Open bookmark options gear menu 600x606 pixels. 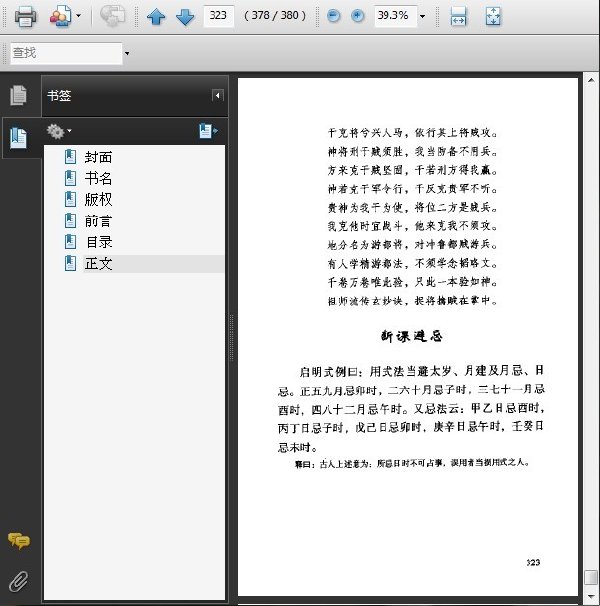coord(59,131)
